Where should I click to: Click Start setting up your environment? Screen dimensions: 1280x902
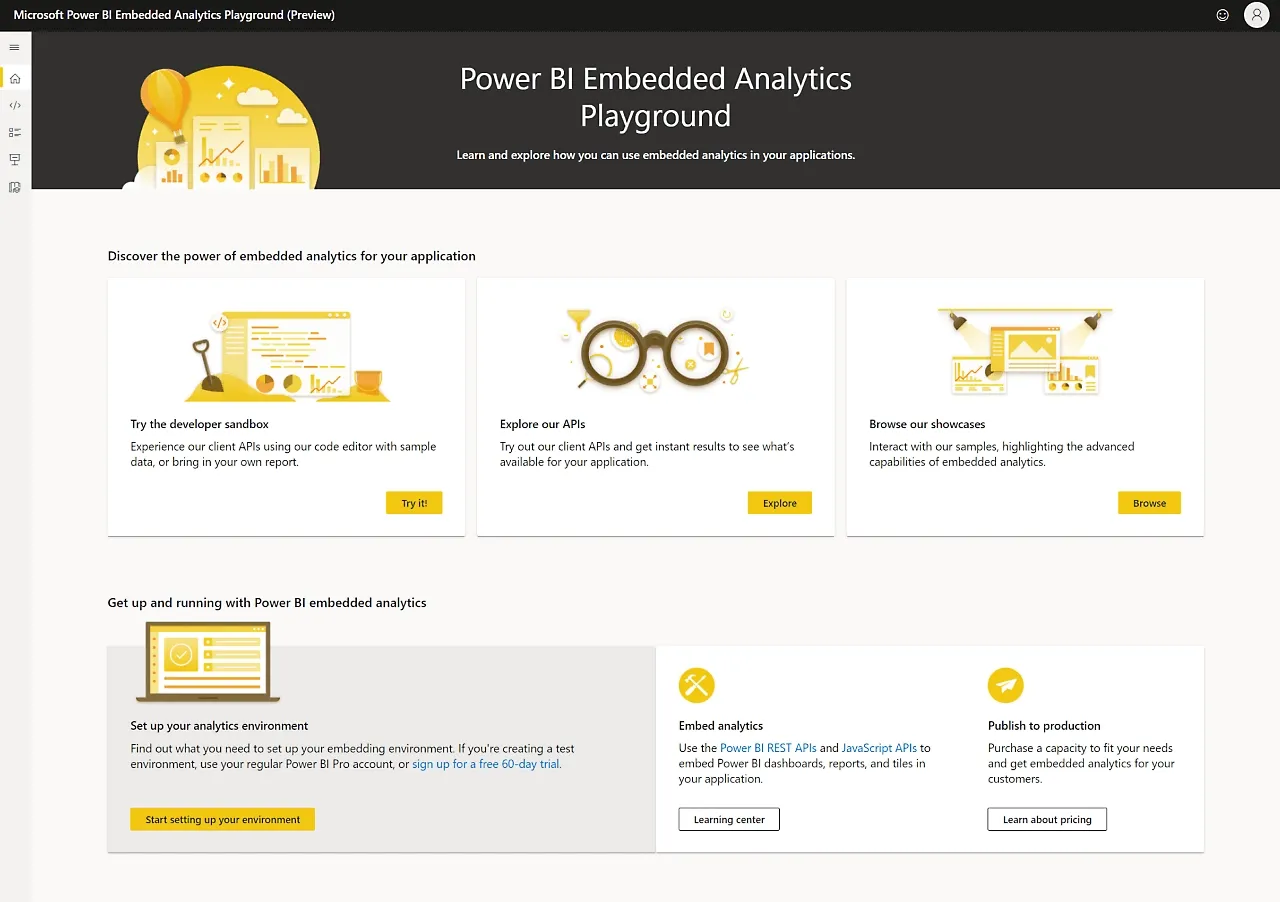[x=222, y=819]
